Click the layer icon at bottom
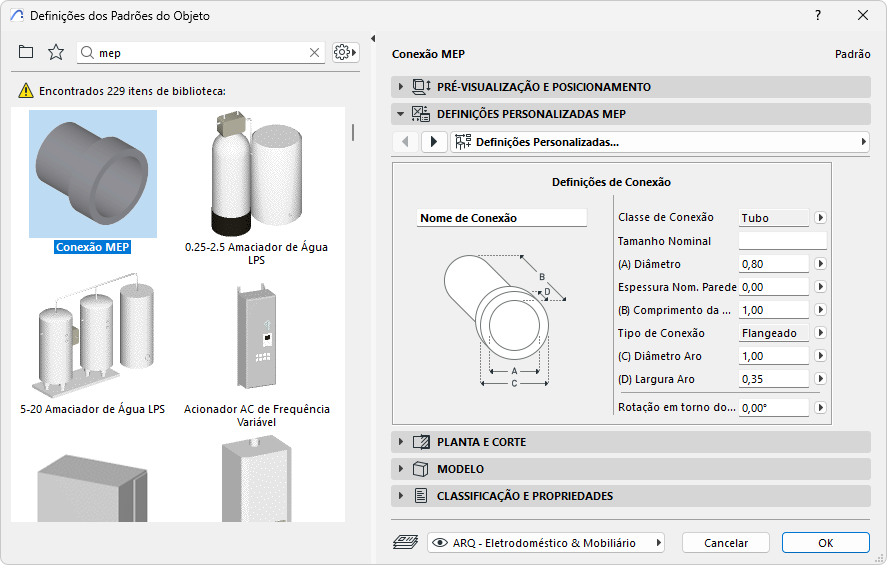The image size is (887, 565). (x=405, y=543)
